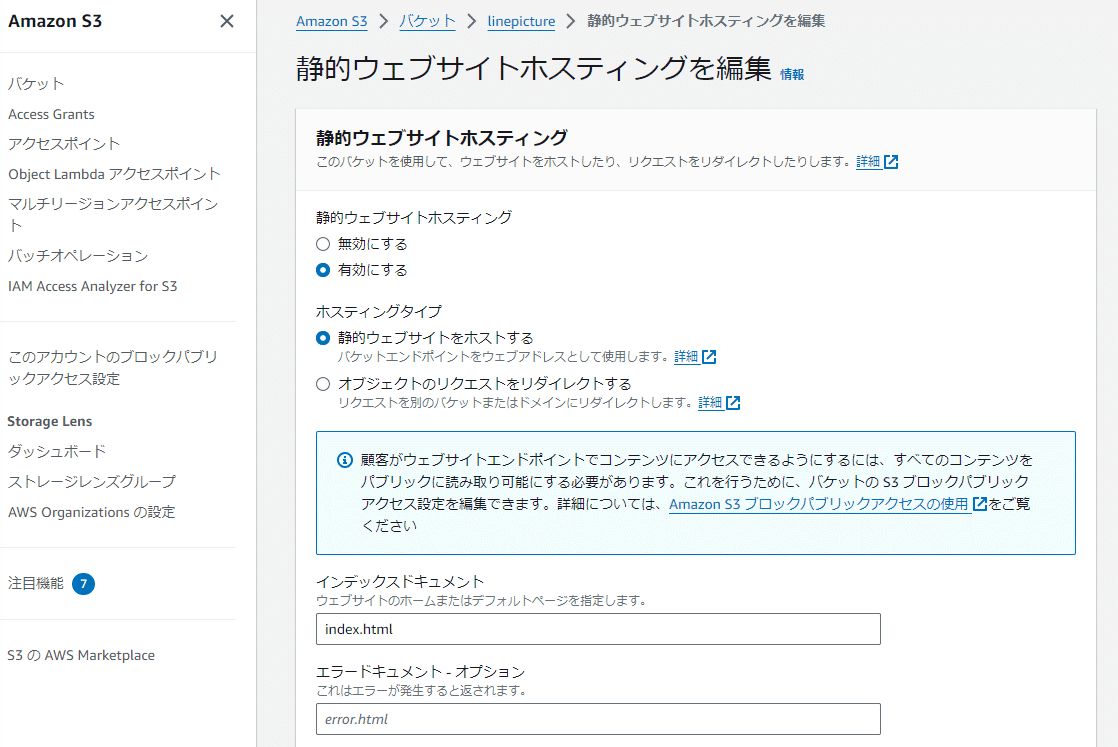
Task: Open 詳細 link in the hosting description
Action: click(868, 162)
